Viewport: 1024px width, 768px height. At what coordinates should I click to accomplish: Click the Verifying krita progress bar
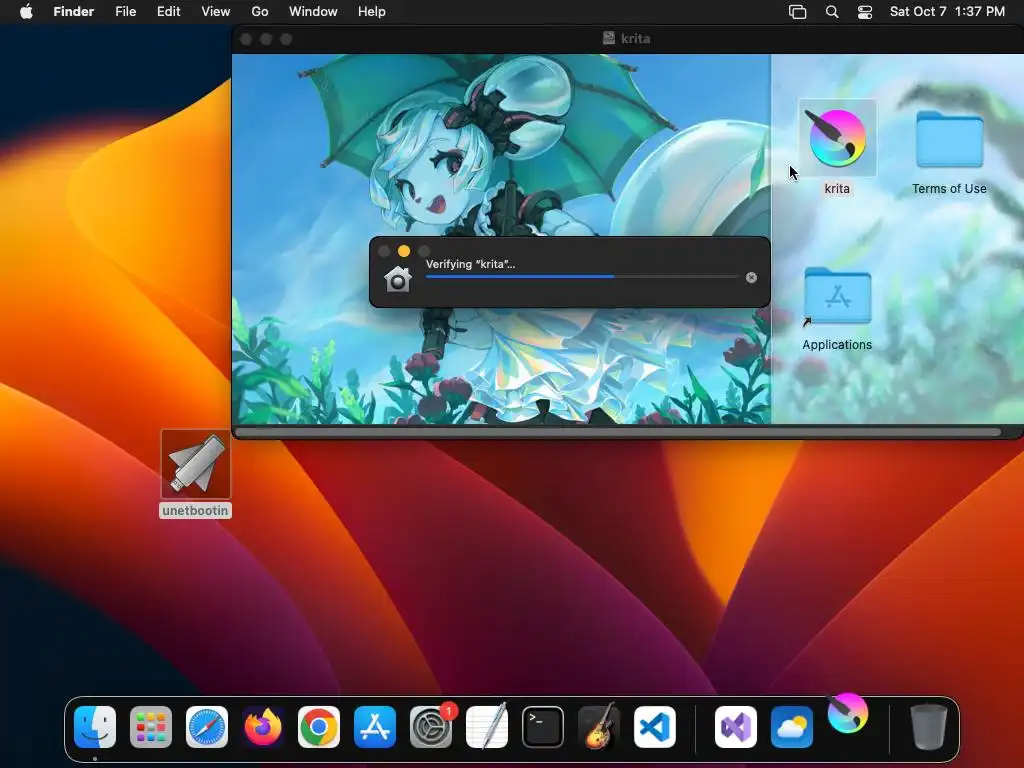[582, 277]
